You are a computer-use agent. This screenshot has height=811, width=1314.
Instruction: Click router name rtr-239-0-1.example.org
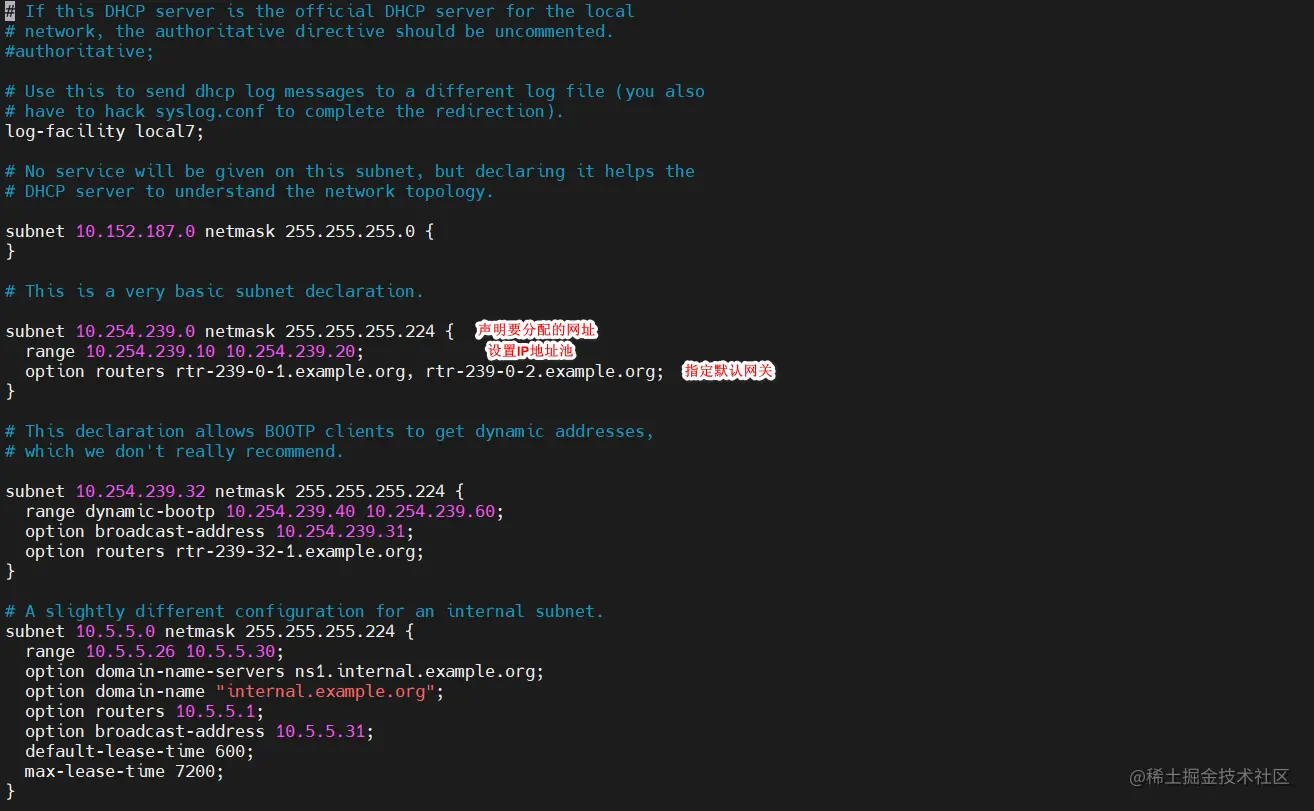coord(290,371)
